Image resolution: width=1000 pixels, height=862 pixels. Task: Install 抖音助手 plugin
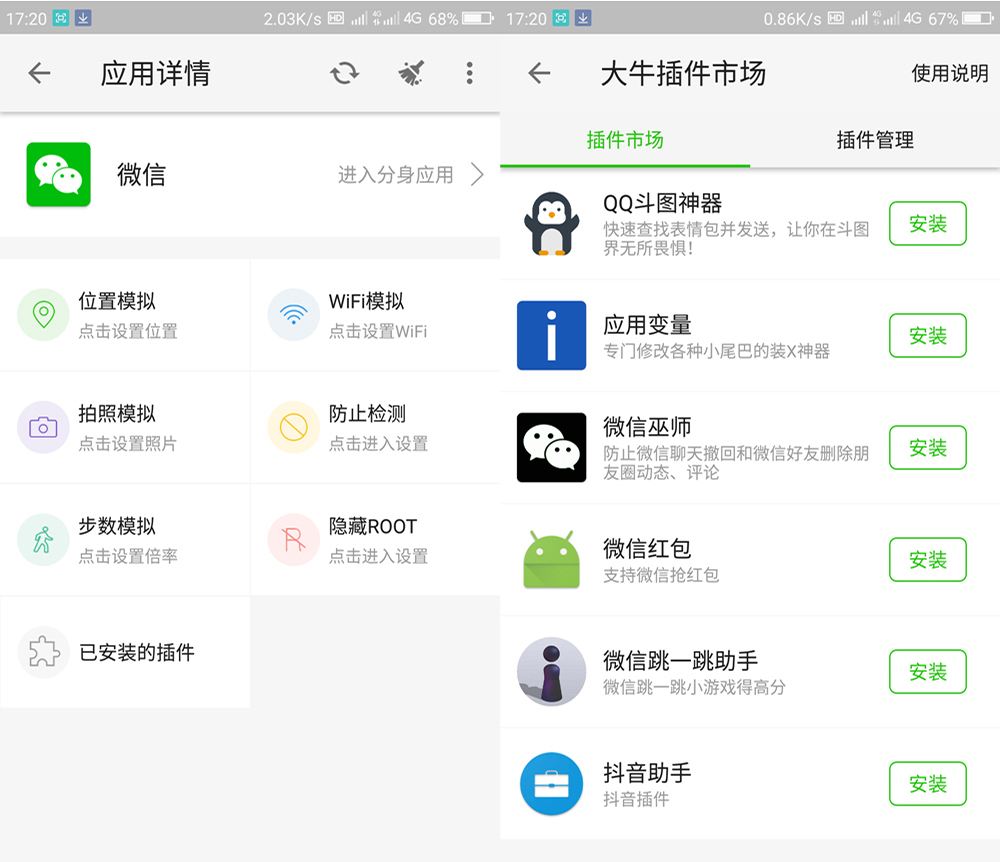point(928,784)
